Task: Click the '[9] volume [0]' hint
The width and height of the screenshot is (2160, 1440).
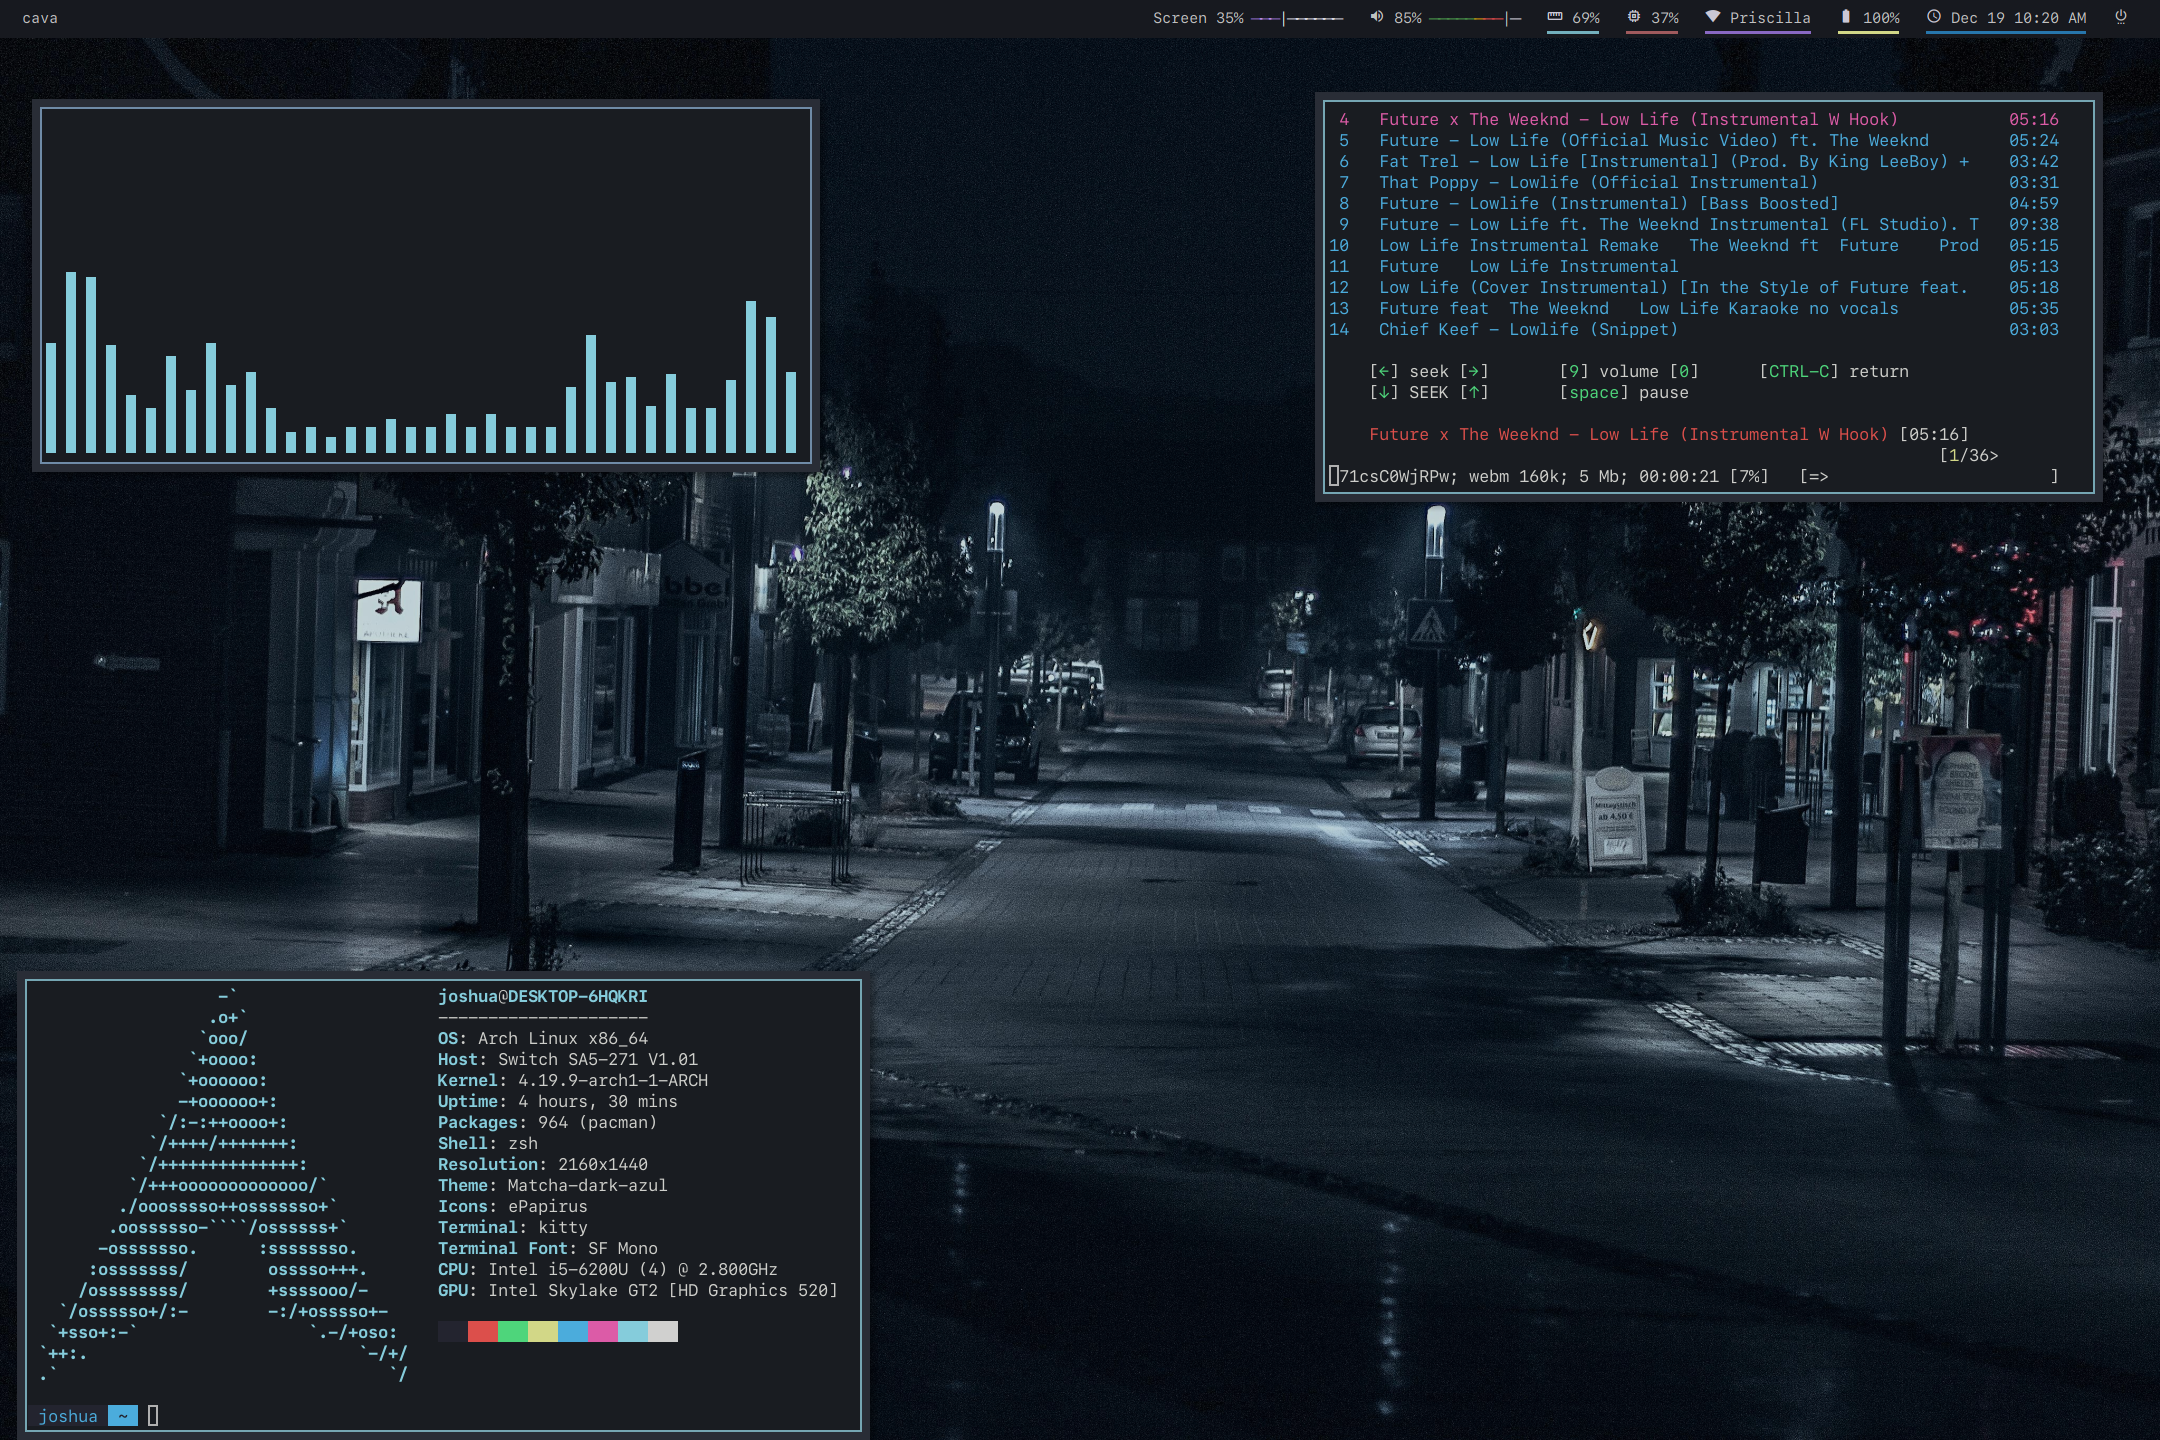Action: (1629, 372)
